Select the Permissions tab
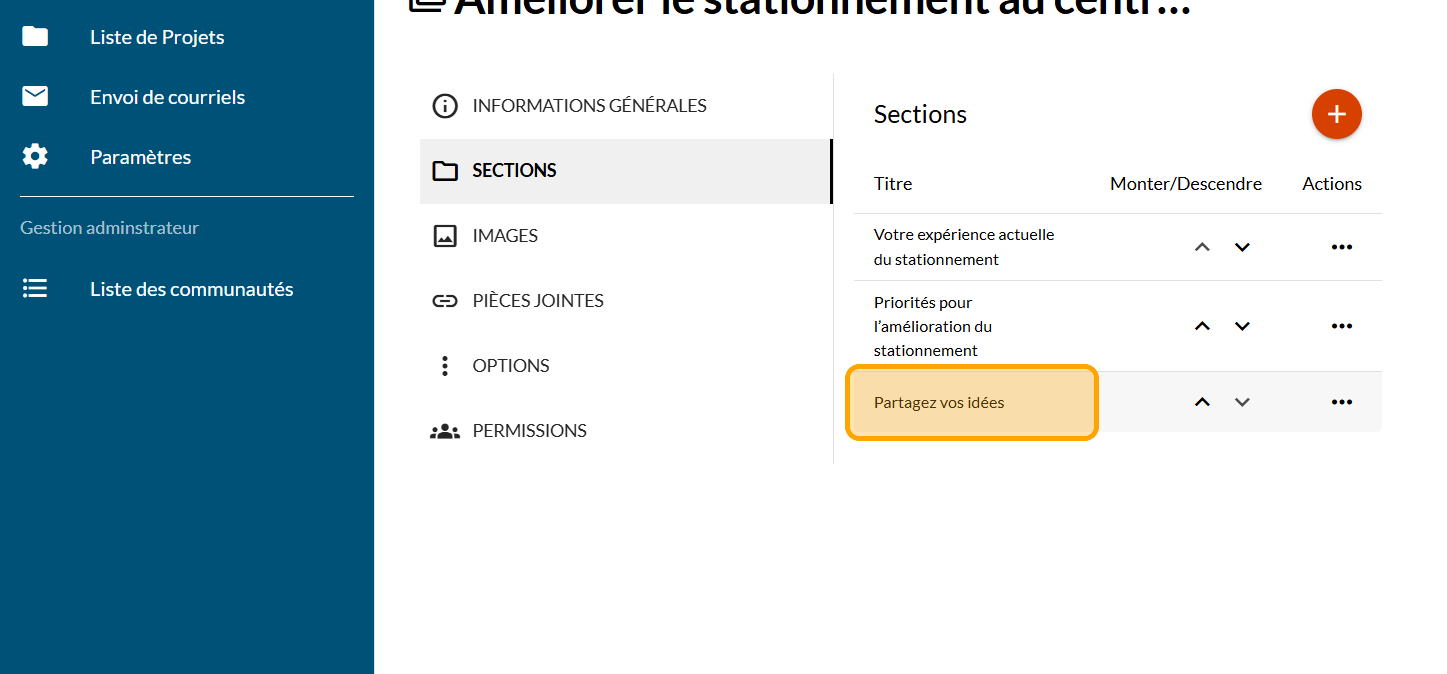This screenshot has height=674, width=1447. pos(529,431)
